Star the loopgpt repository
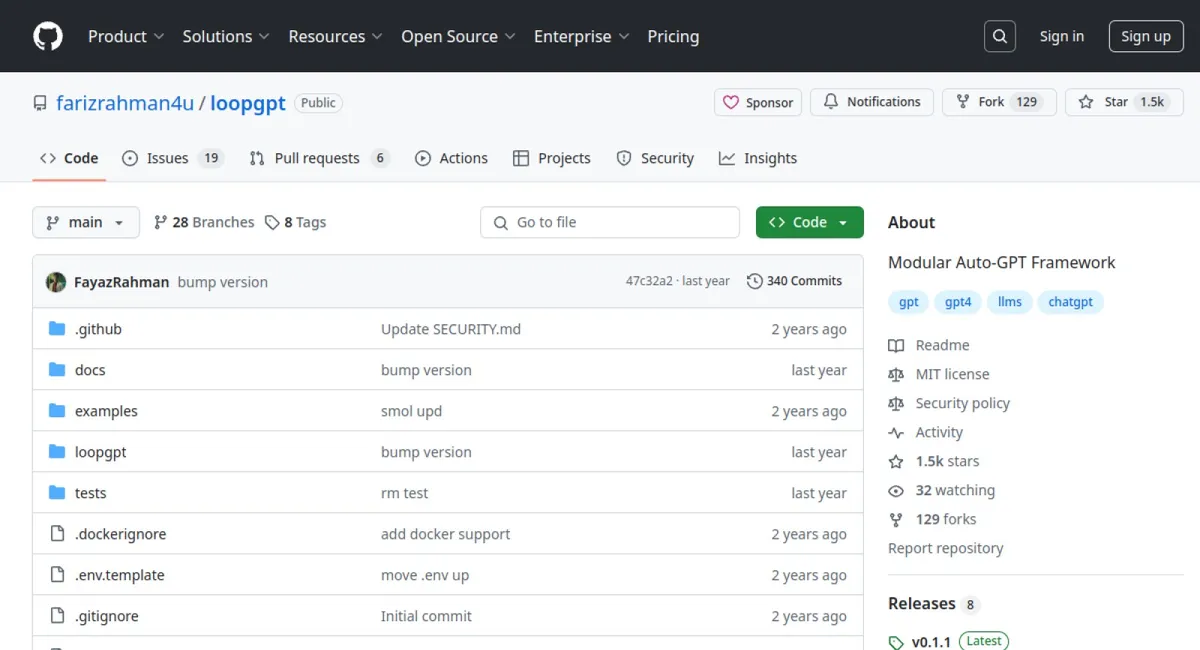The width and height of the screenshot is (1200, 650). point(1123,102)
